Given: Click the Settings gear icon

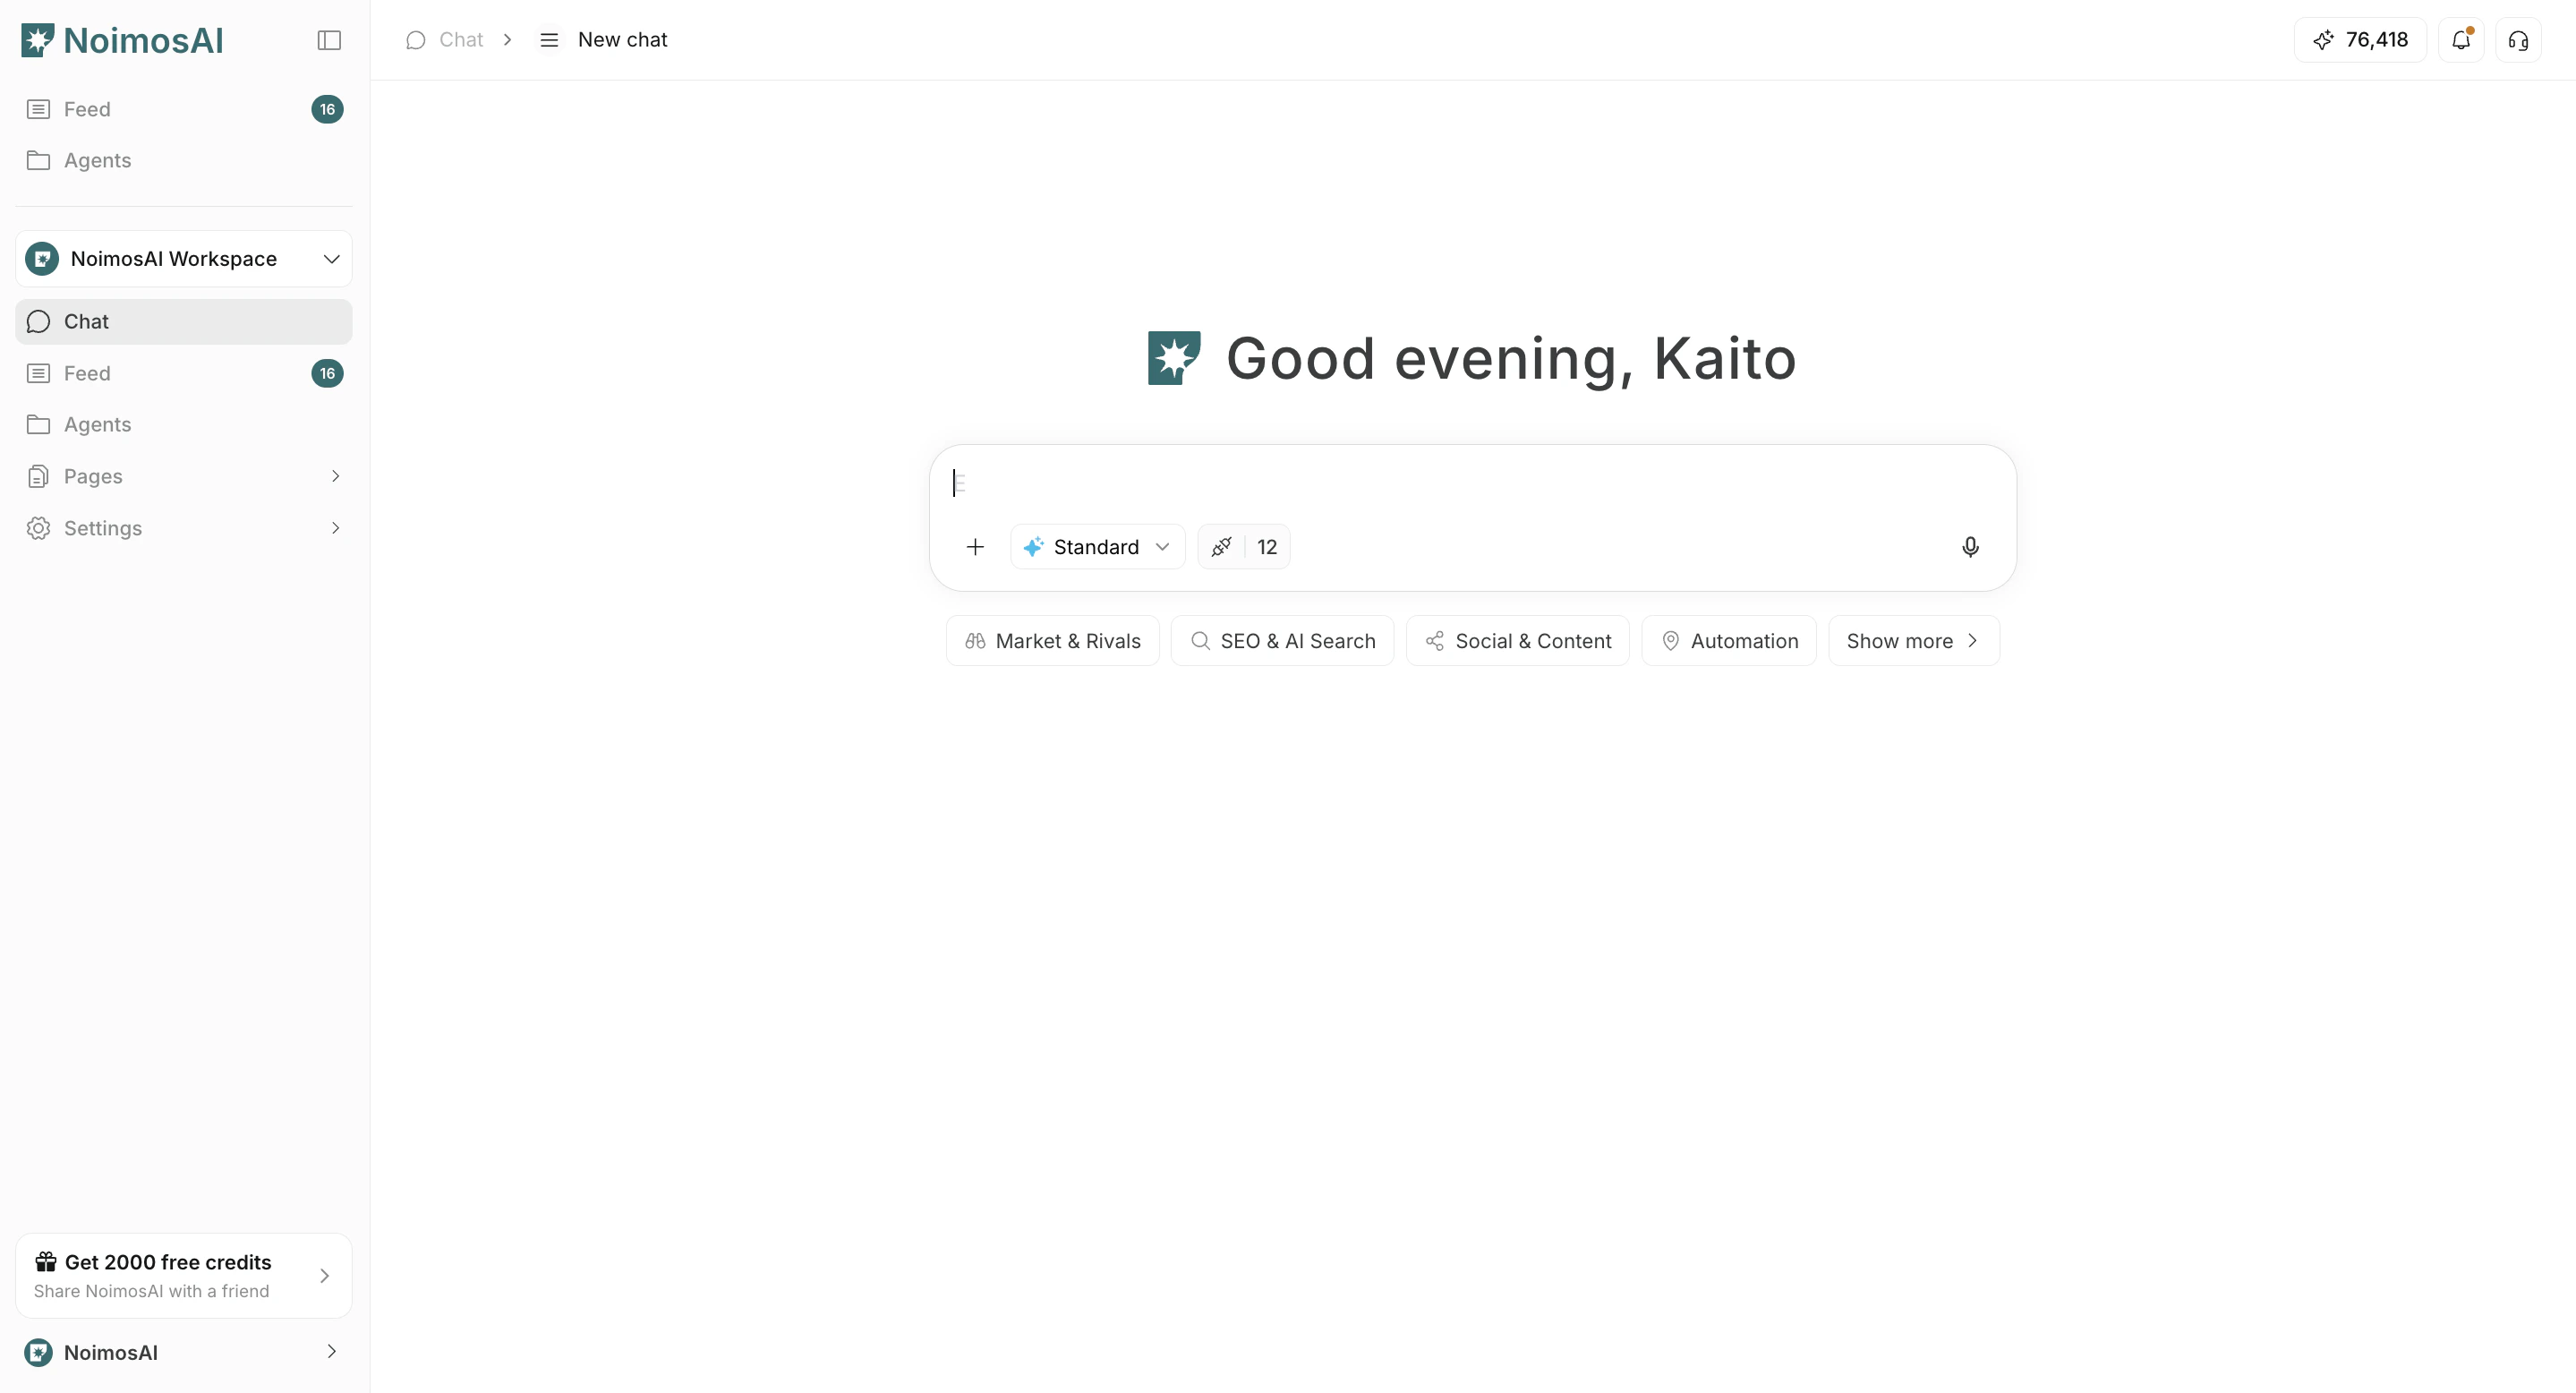Looking at the screenshot, I should [x=38, y=528].
